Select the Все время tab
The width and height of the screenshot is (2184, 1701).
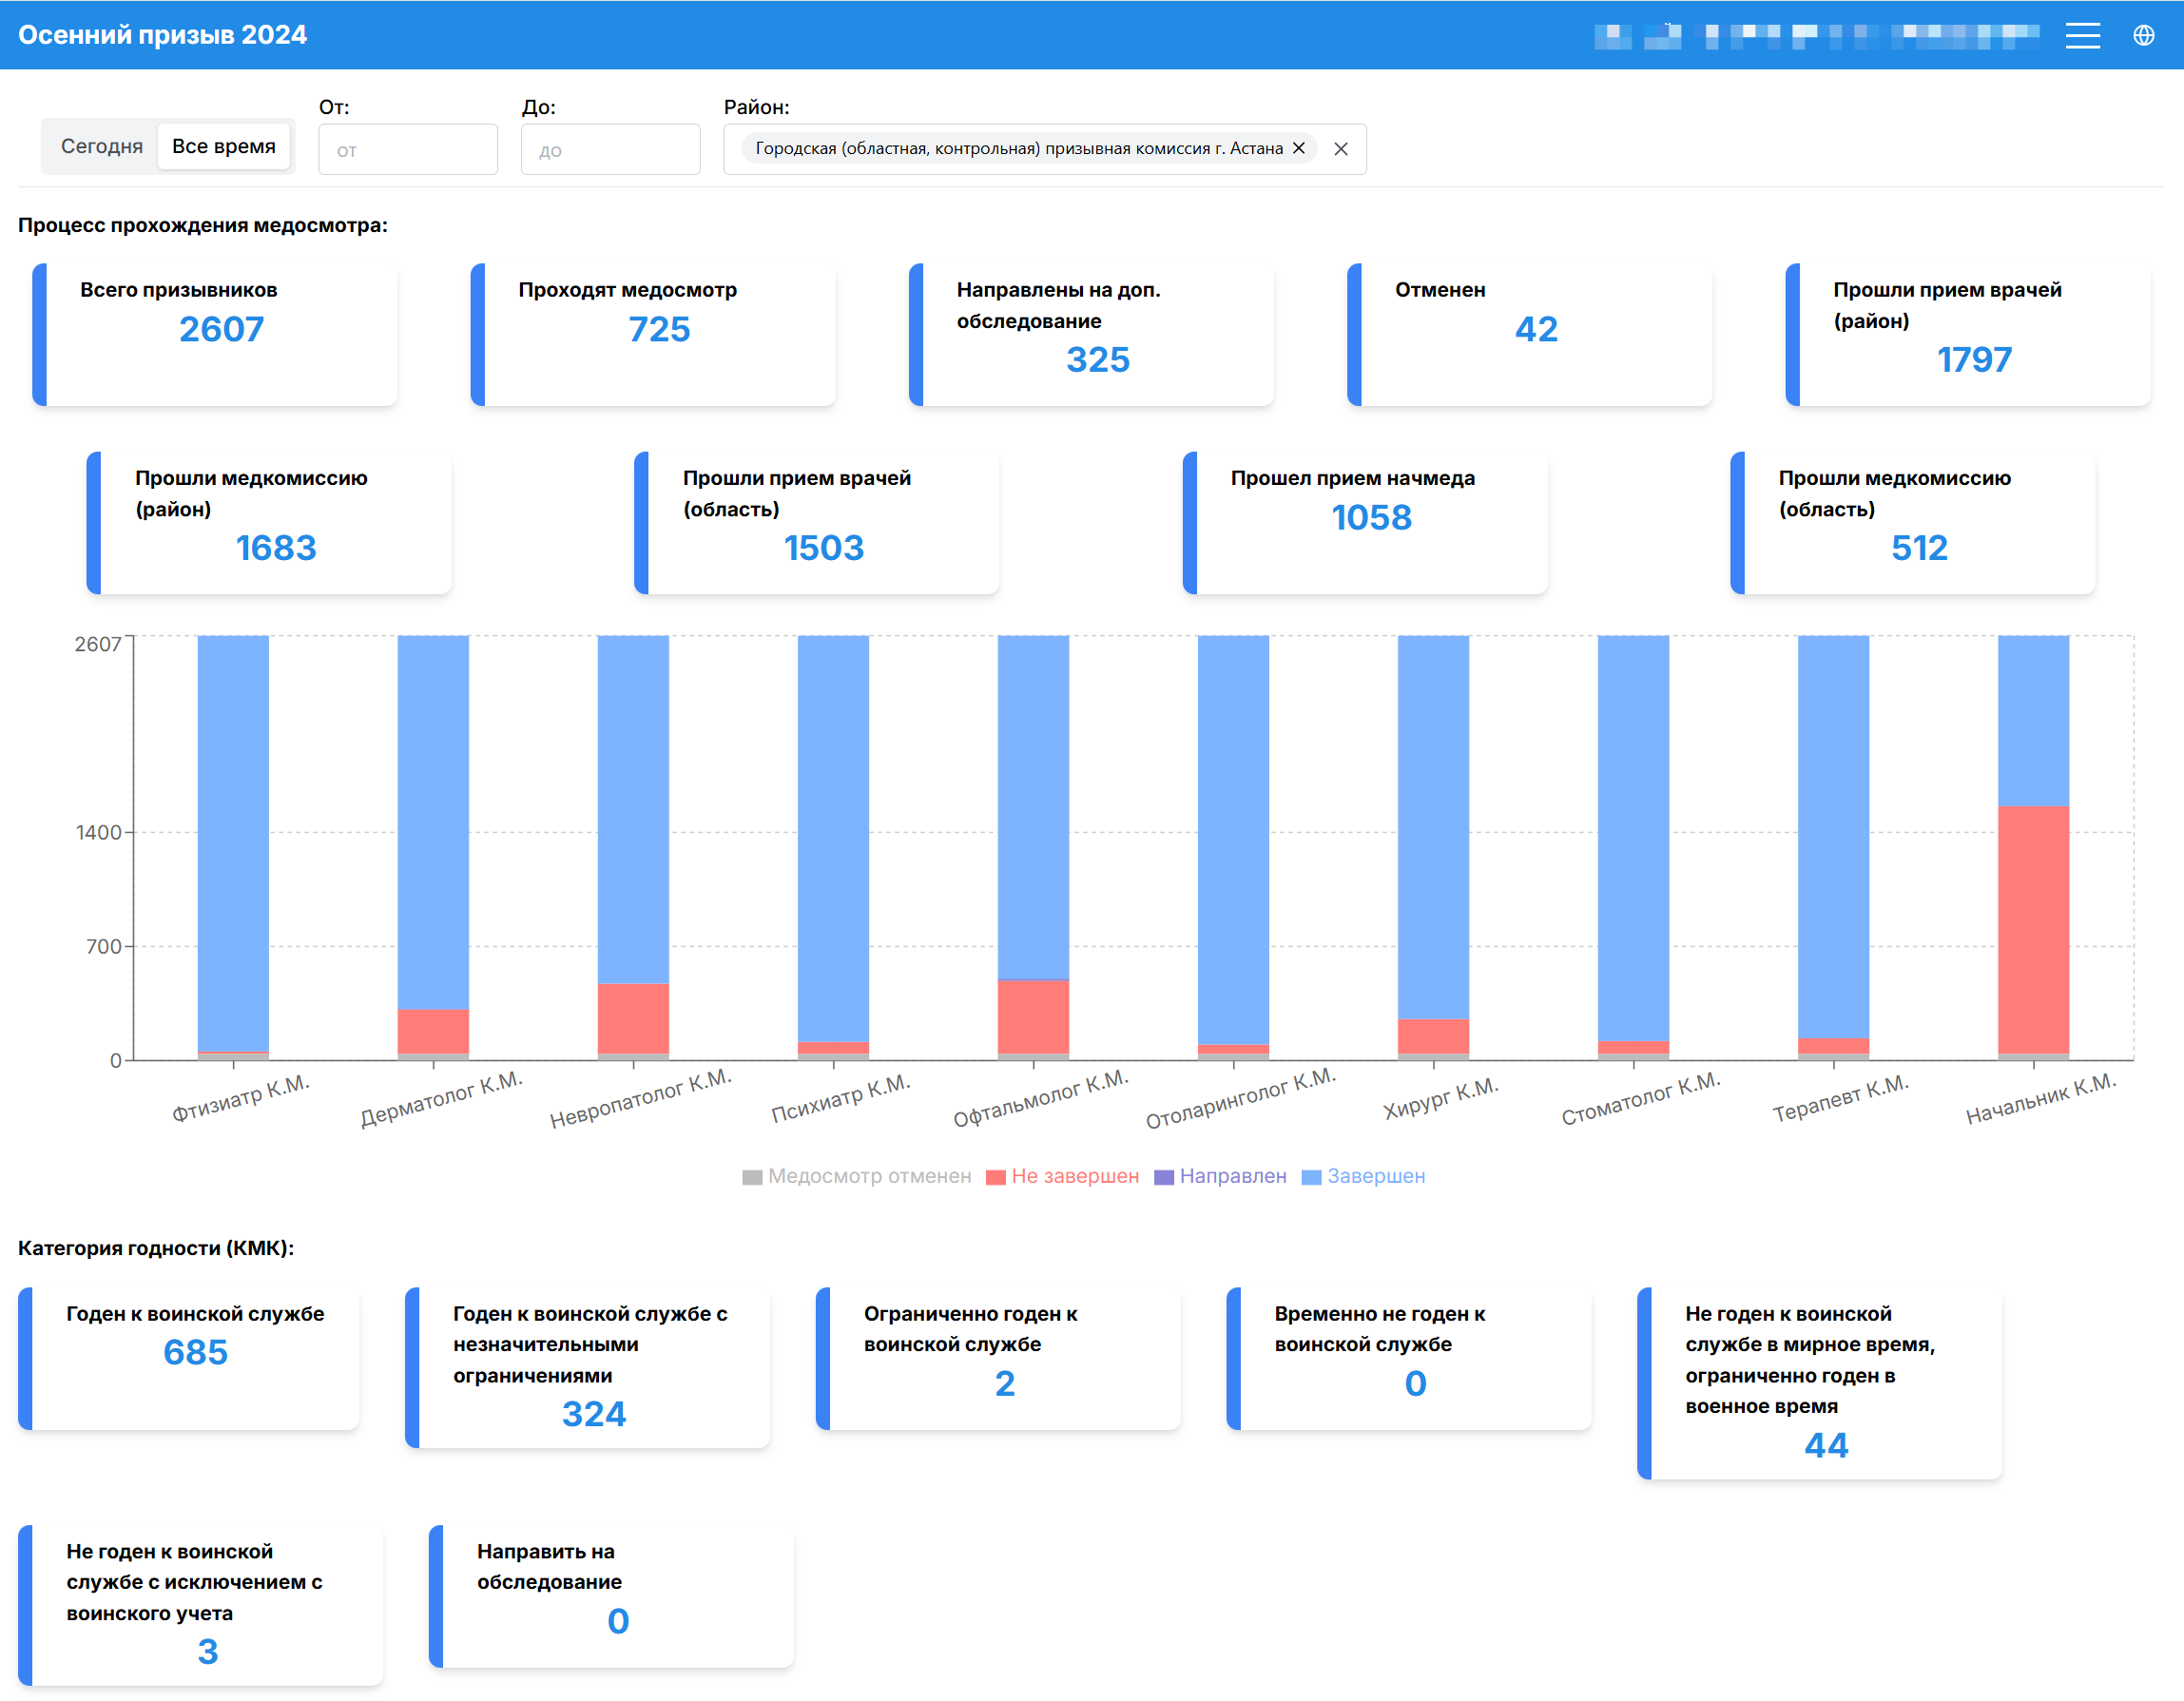[x=223, y=146]
